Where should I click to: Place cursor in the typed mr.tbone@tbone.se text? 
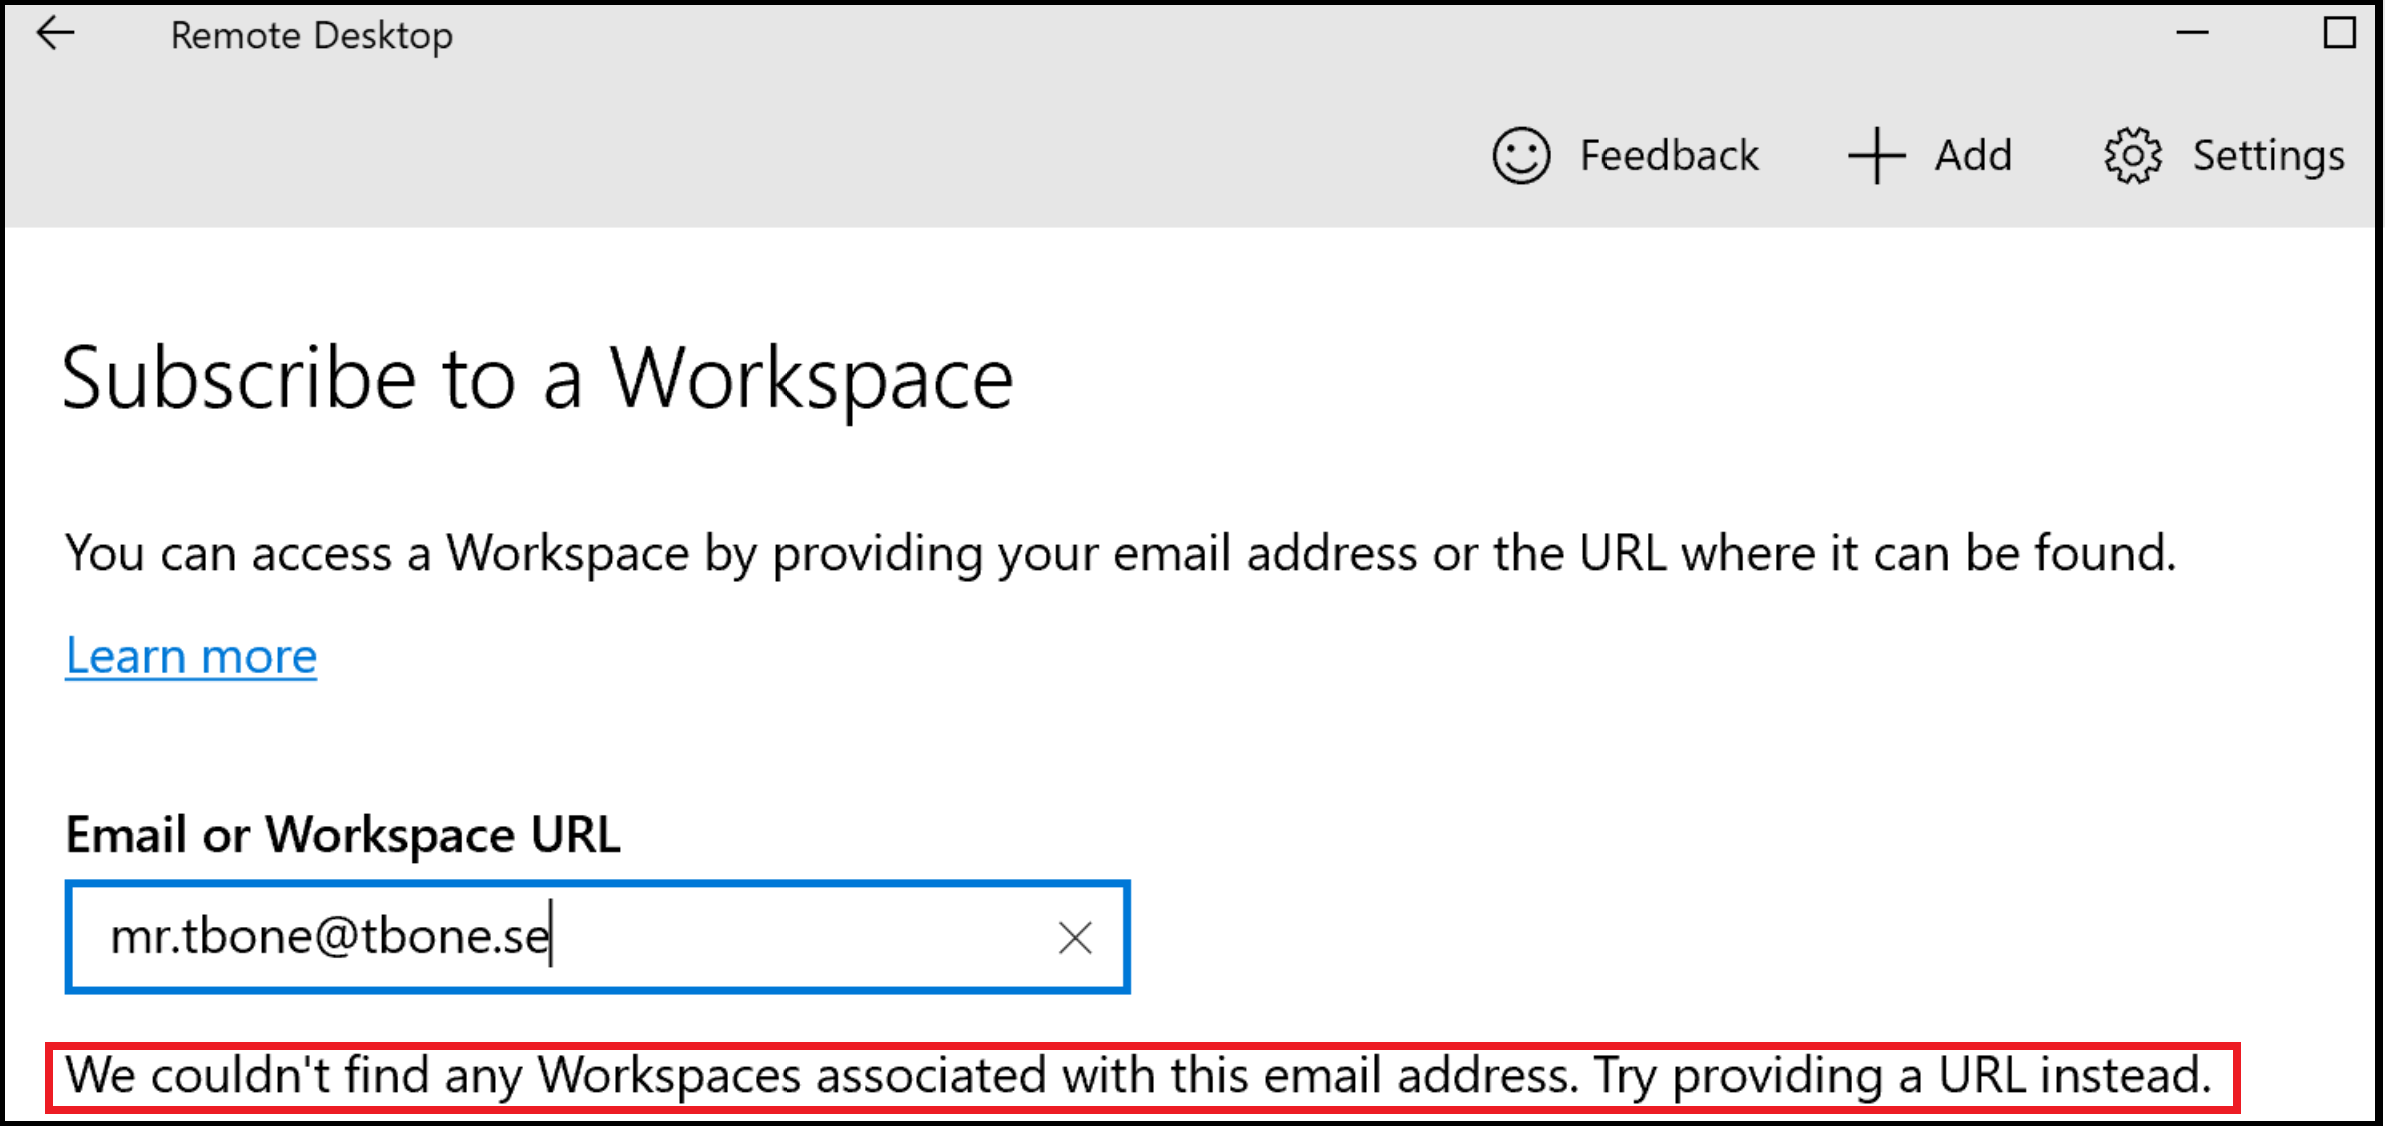click(x=330, y=937)
